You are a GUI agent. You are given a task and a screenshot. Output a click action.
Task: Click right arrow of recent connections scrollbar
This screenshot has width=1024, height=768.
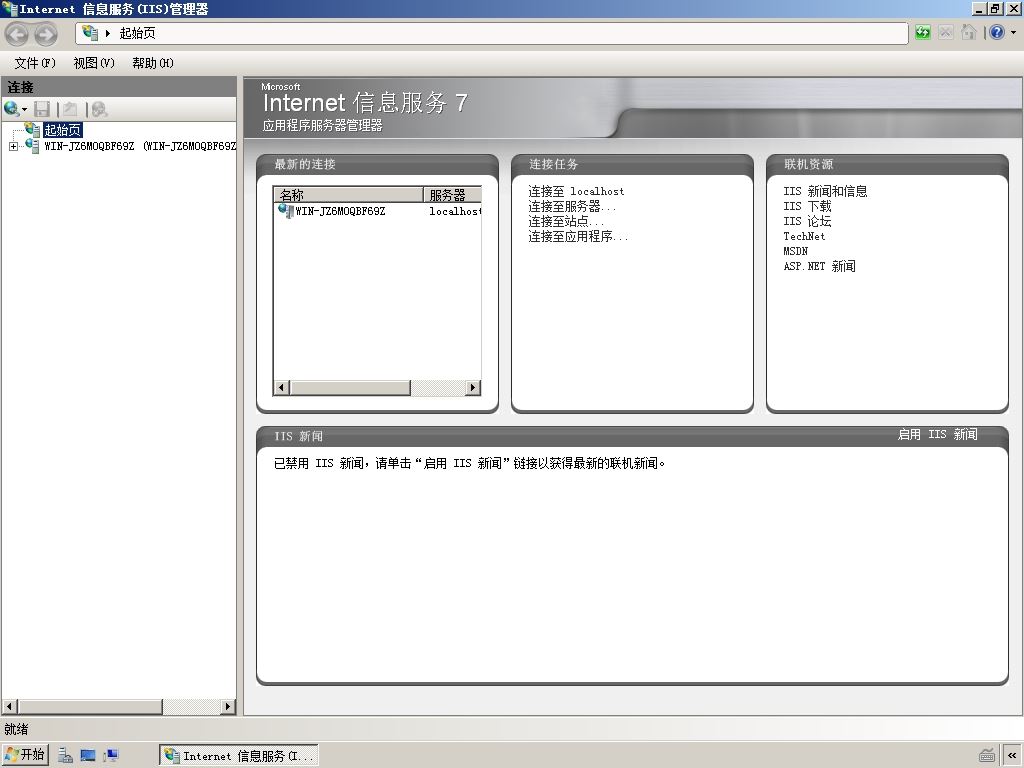click(473, 387)
